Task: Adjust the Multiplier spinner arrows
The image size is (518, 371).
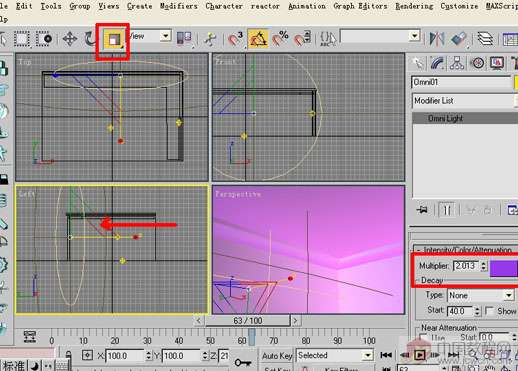Action: click(x=483, y=266)
